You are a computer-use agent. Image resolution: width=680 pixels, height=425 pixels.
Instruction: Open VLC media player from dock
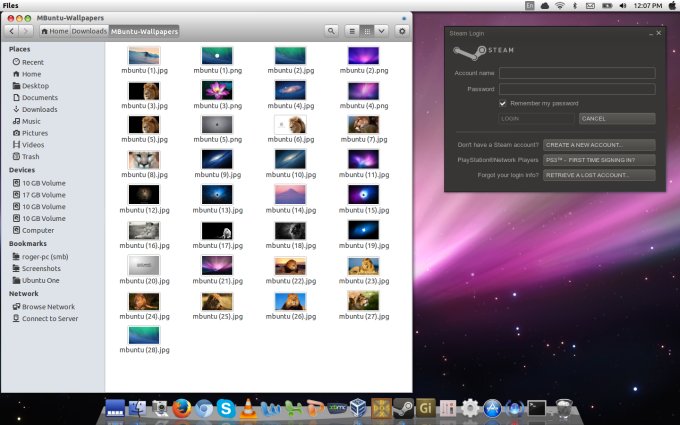pyautogui.click(x=248, y=408)
